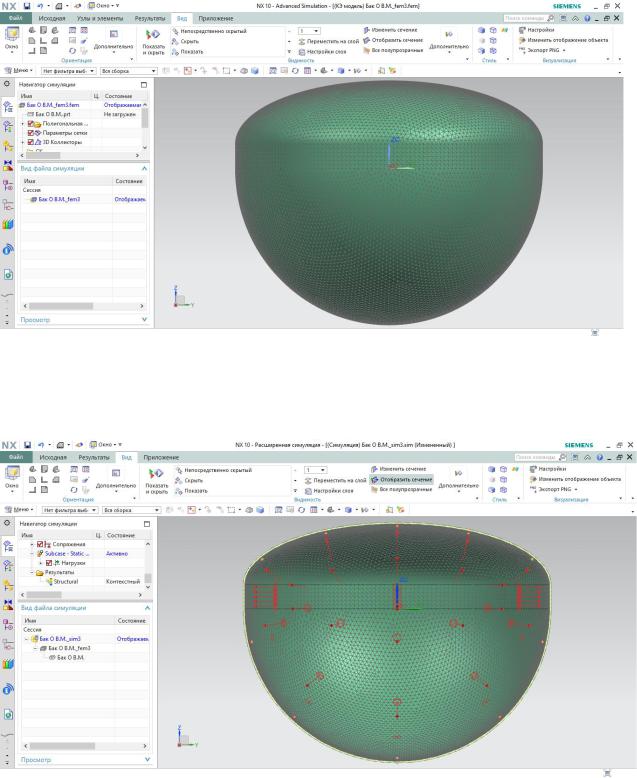Switch to Исходная tab, upper window
Viewport: 637px width, 778px height.
point(52,18)
